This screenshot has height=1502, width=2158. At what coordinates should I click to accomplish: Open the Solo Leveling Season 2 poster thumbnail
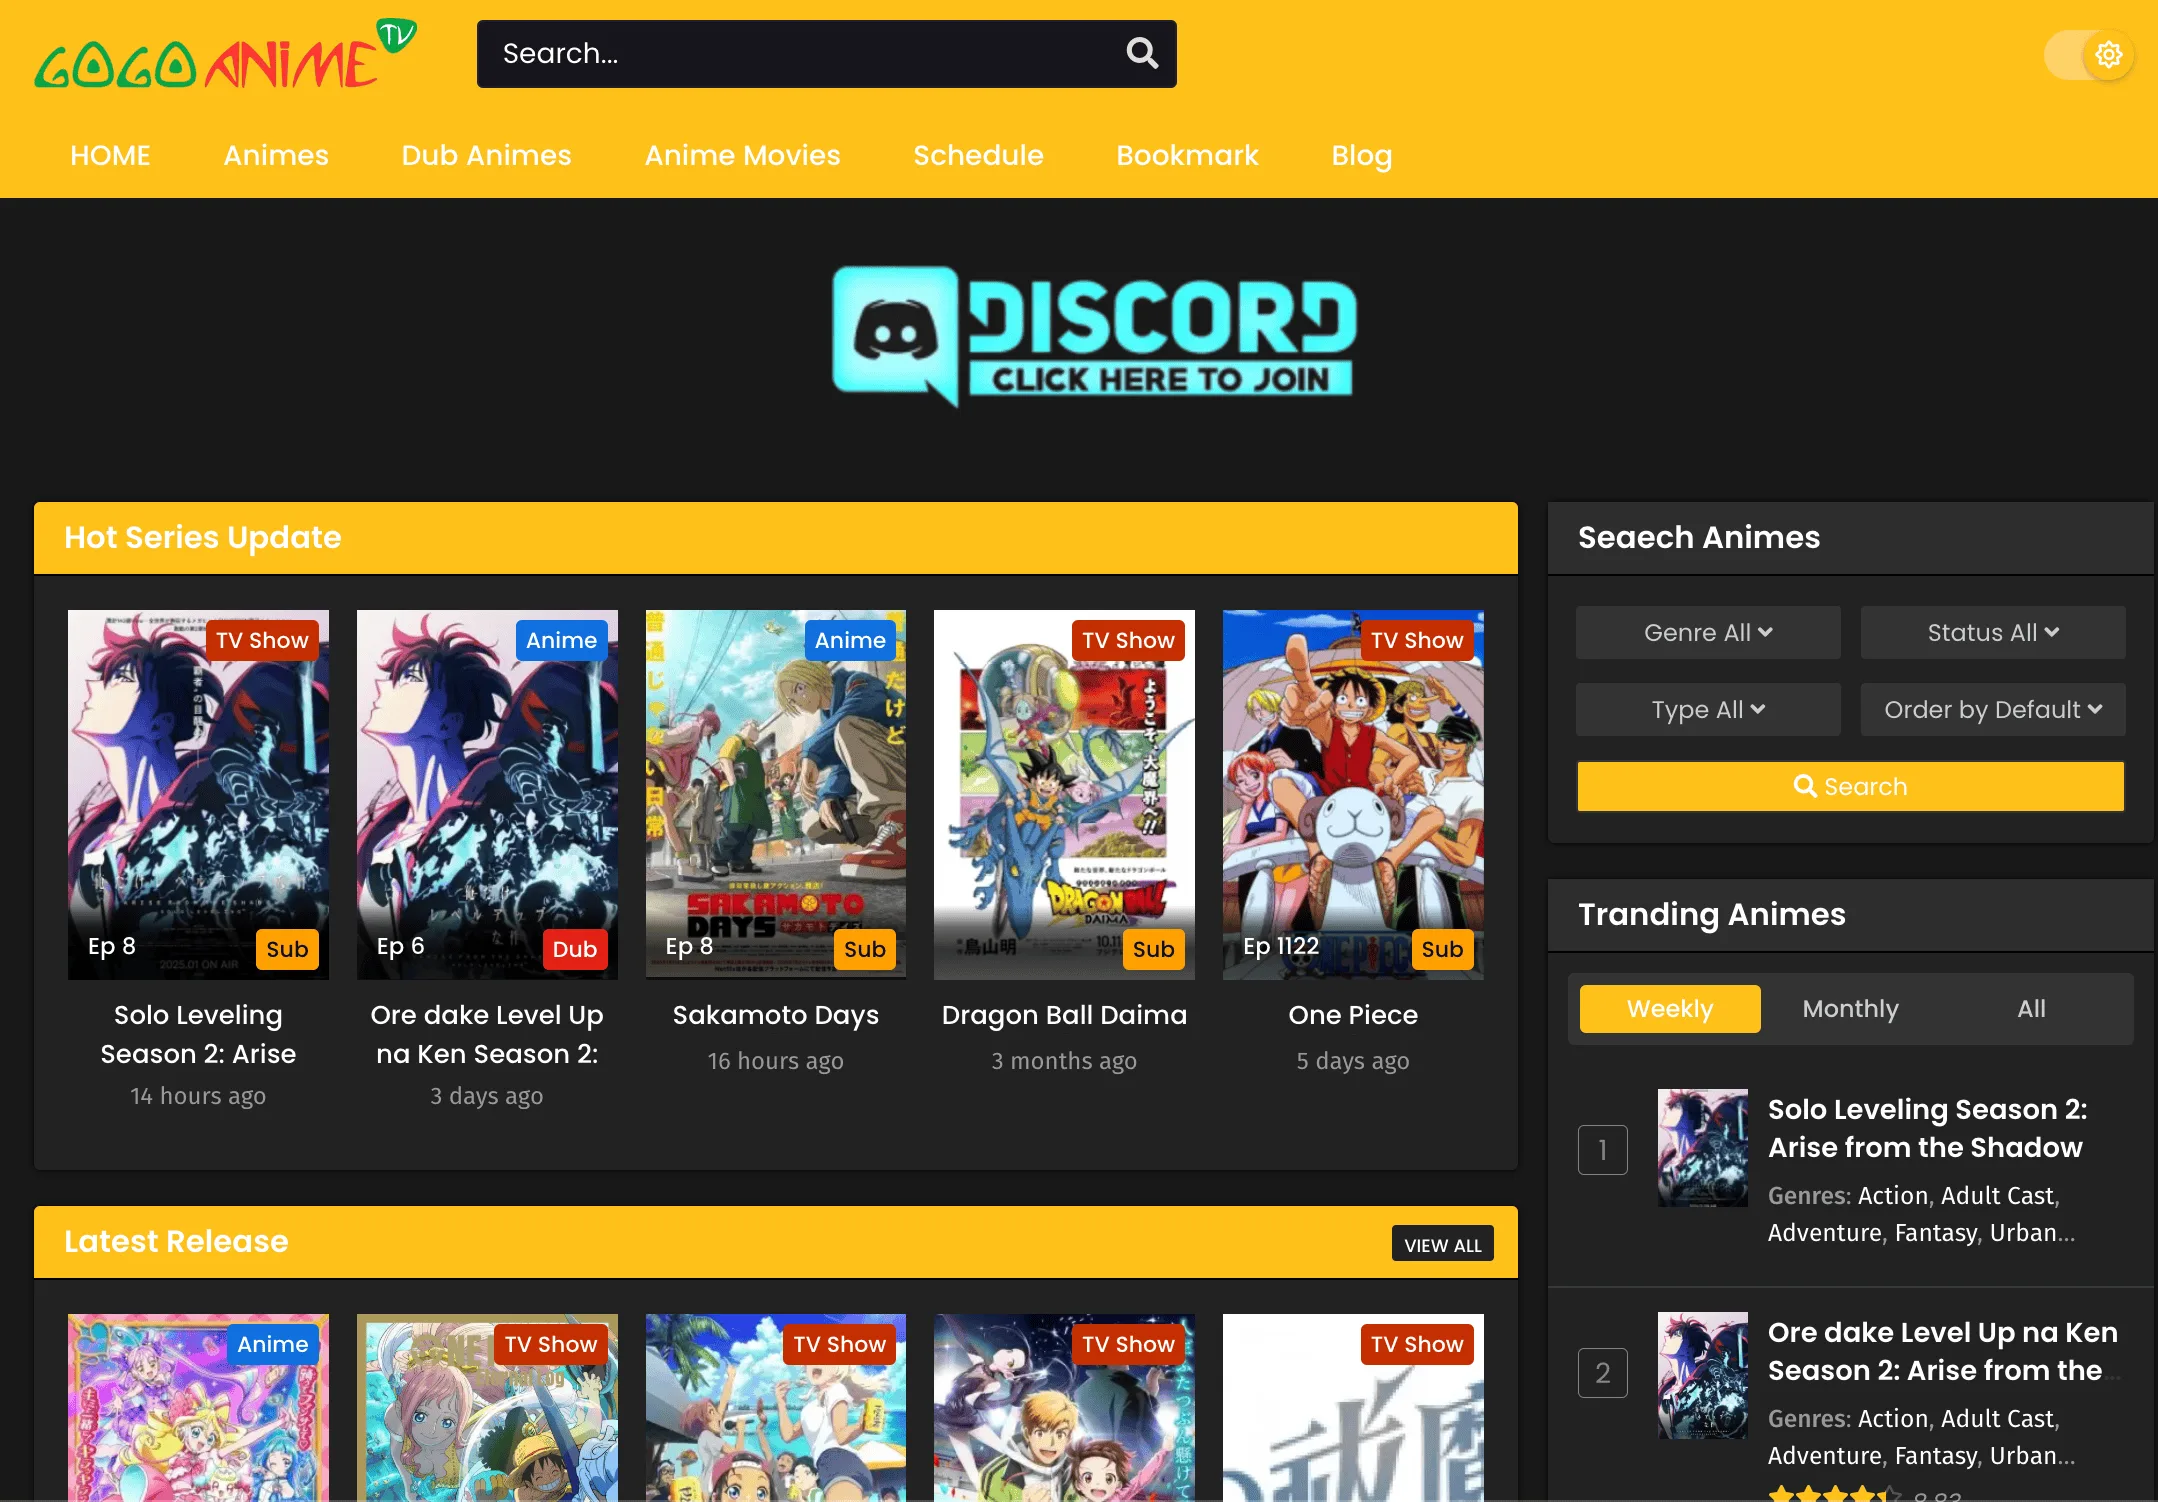click(1703, 1149)
